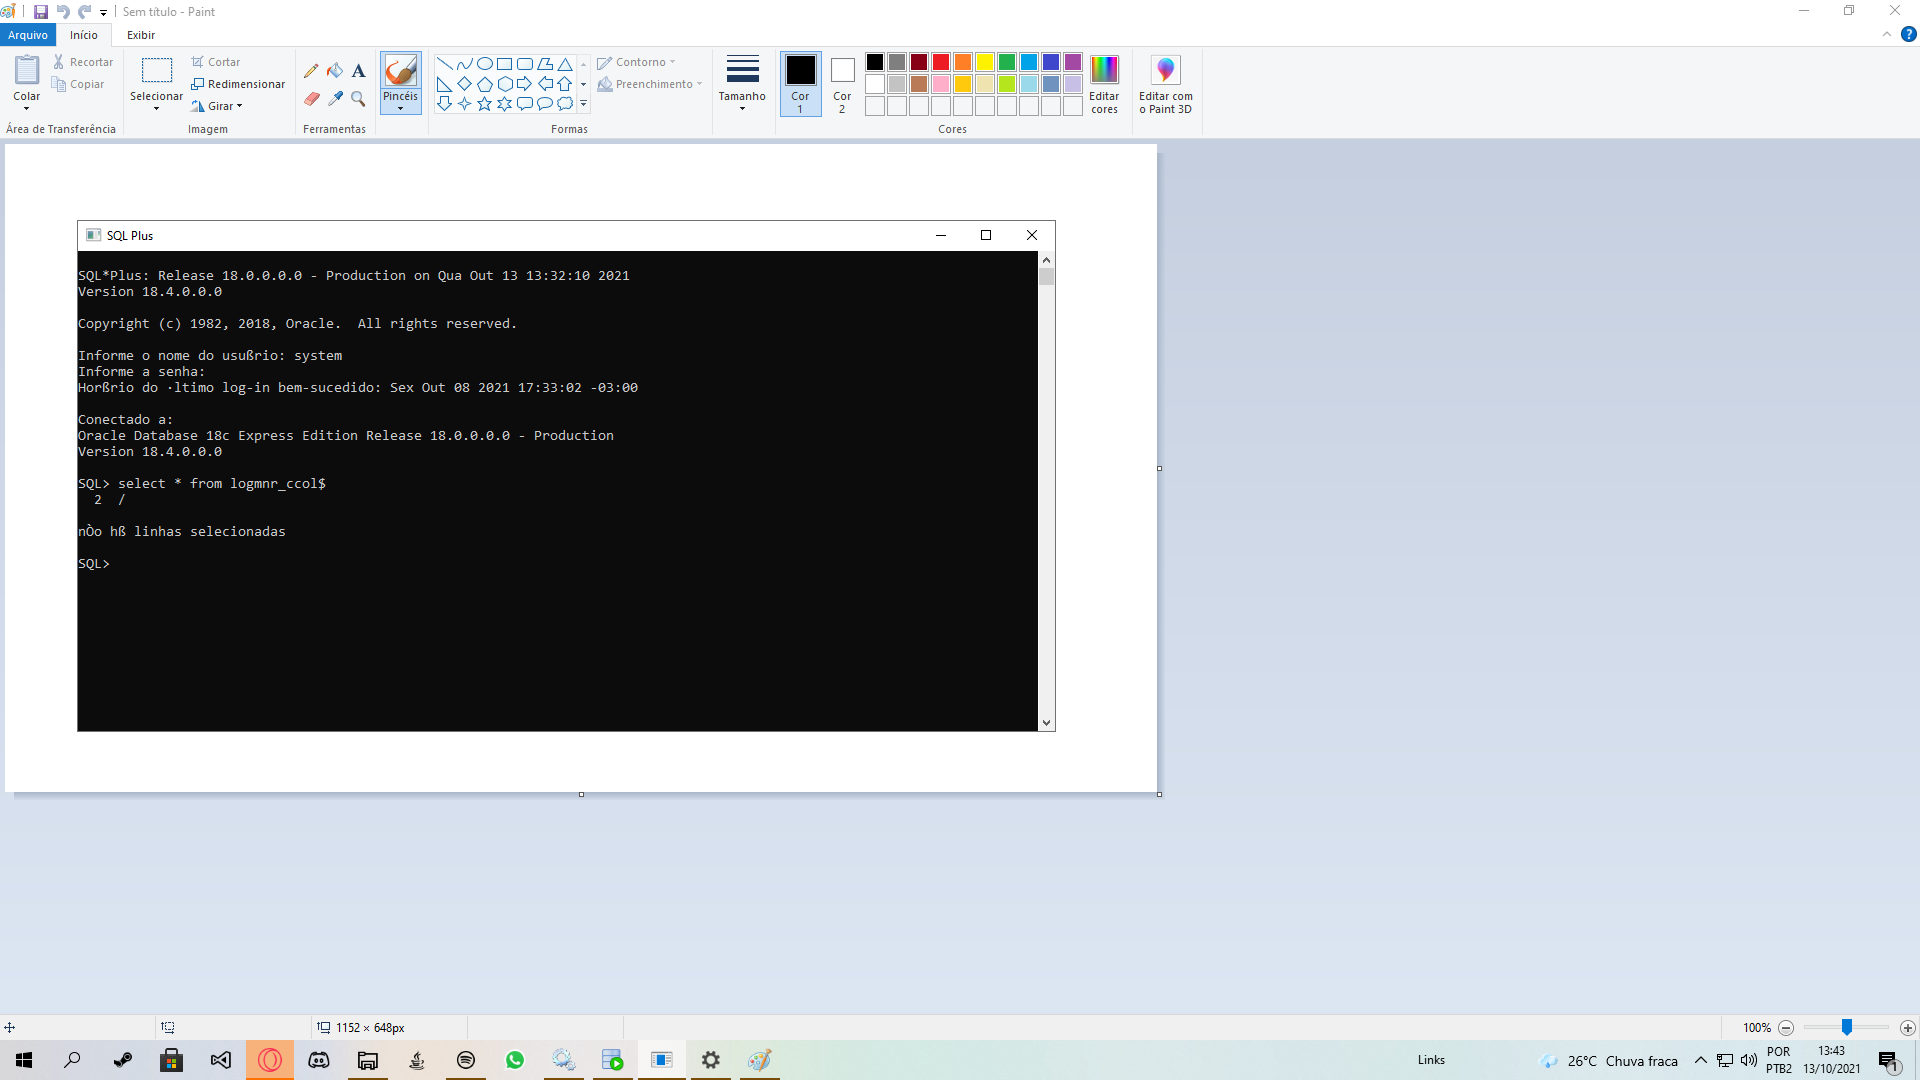This screenshot has height=1080, width=1920.
Task: Click the Undo icon in title bar
Action: point(63,12)
